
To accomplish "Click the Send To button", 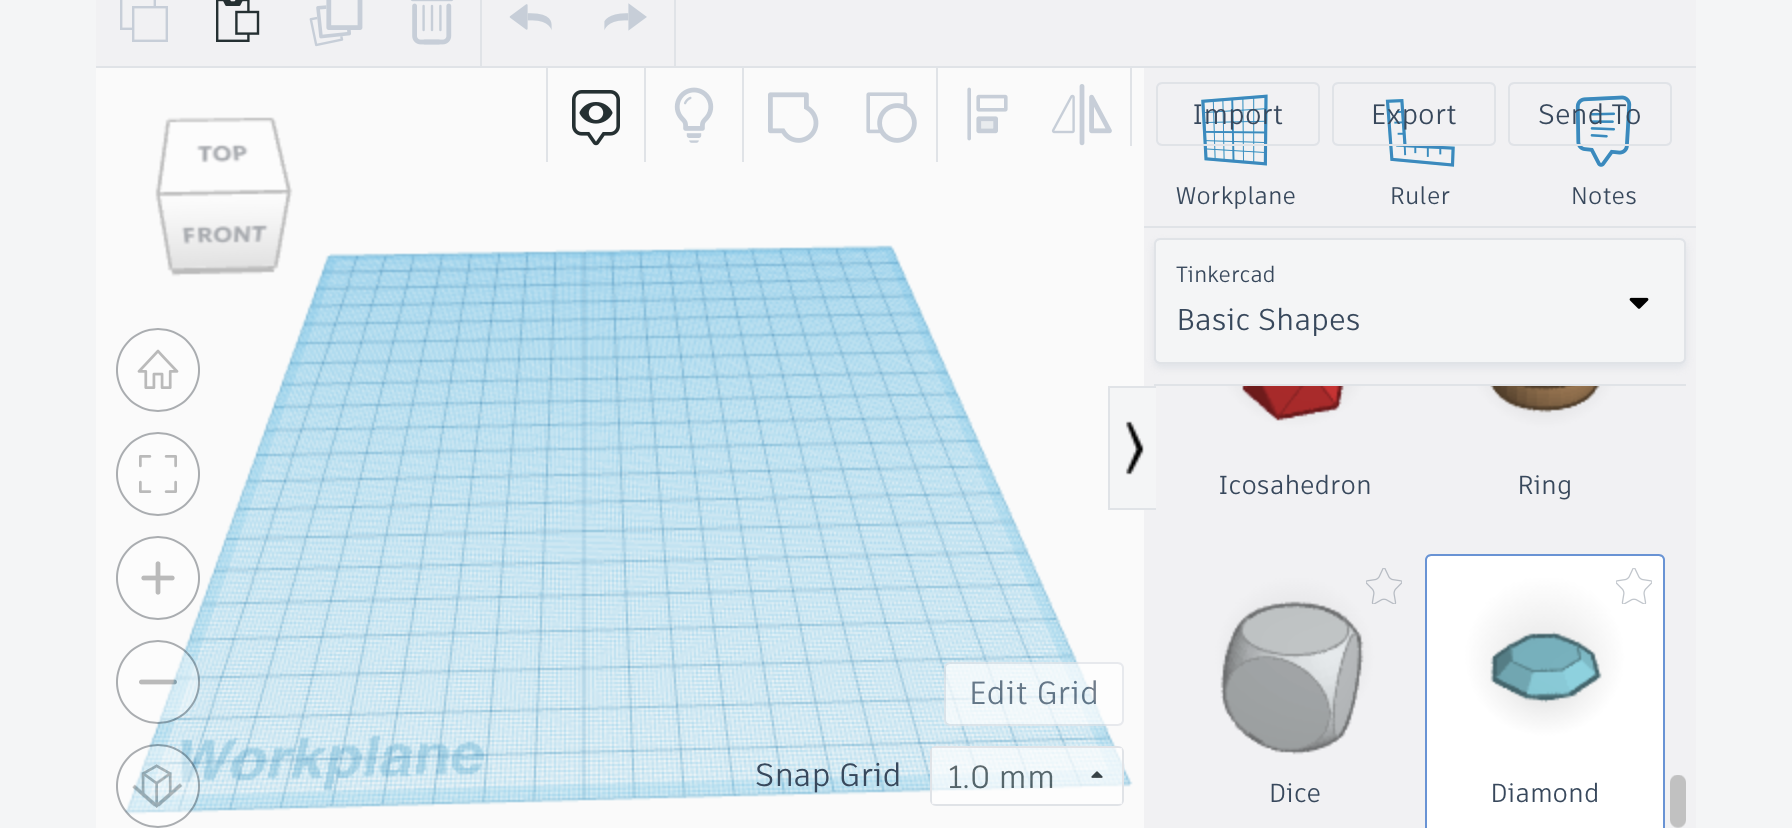I will pyautogui.click(x=1590, y=114).
